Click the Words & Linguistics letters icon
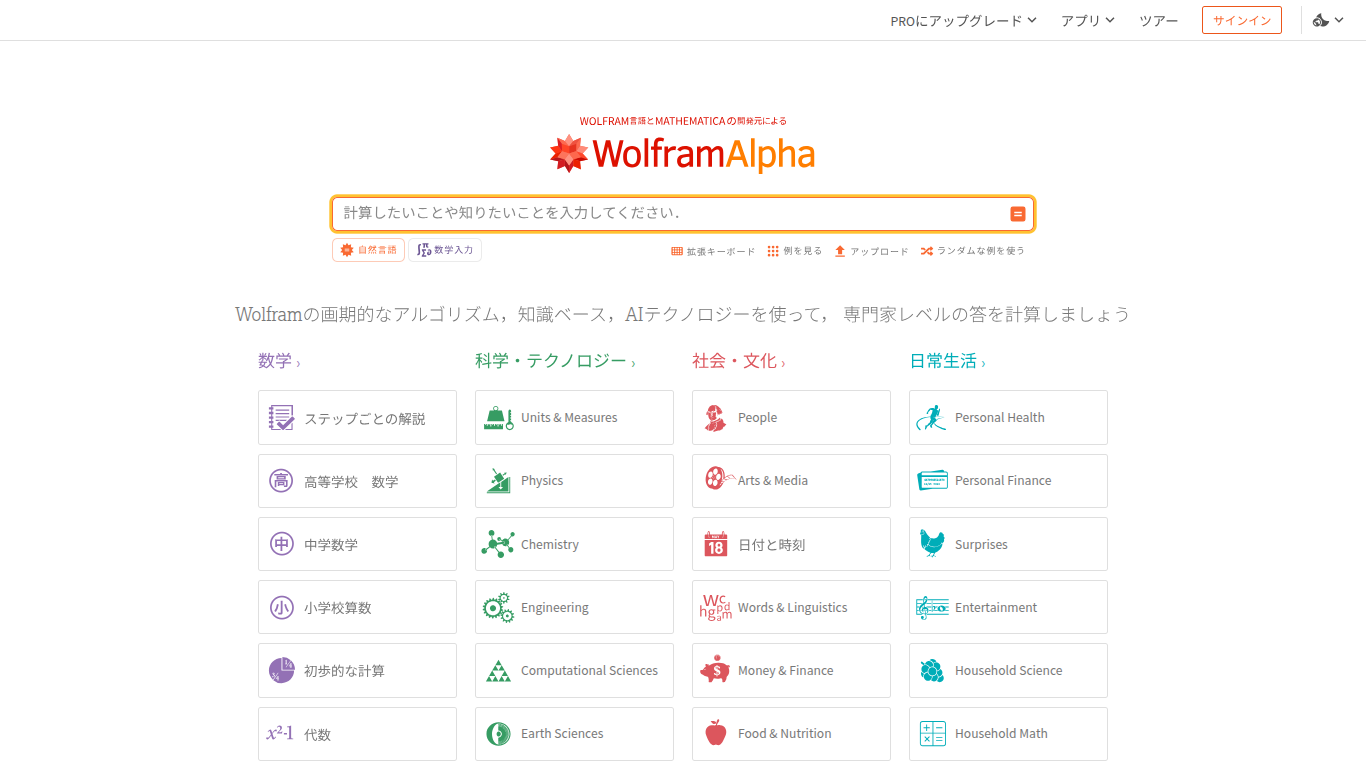Image resolution: width=1366 pixels, height=766 pixels. click(717, 607)
